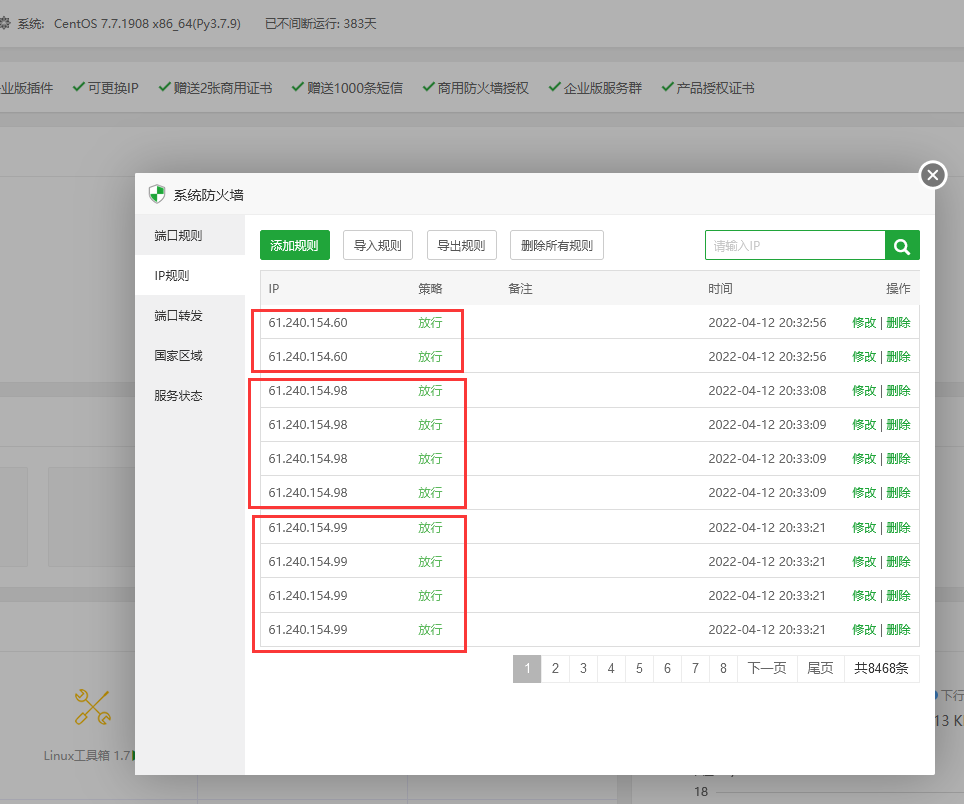Close the system firewall dialog
This screenshot has width=964, height=804.
(x=933, y=175)
